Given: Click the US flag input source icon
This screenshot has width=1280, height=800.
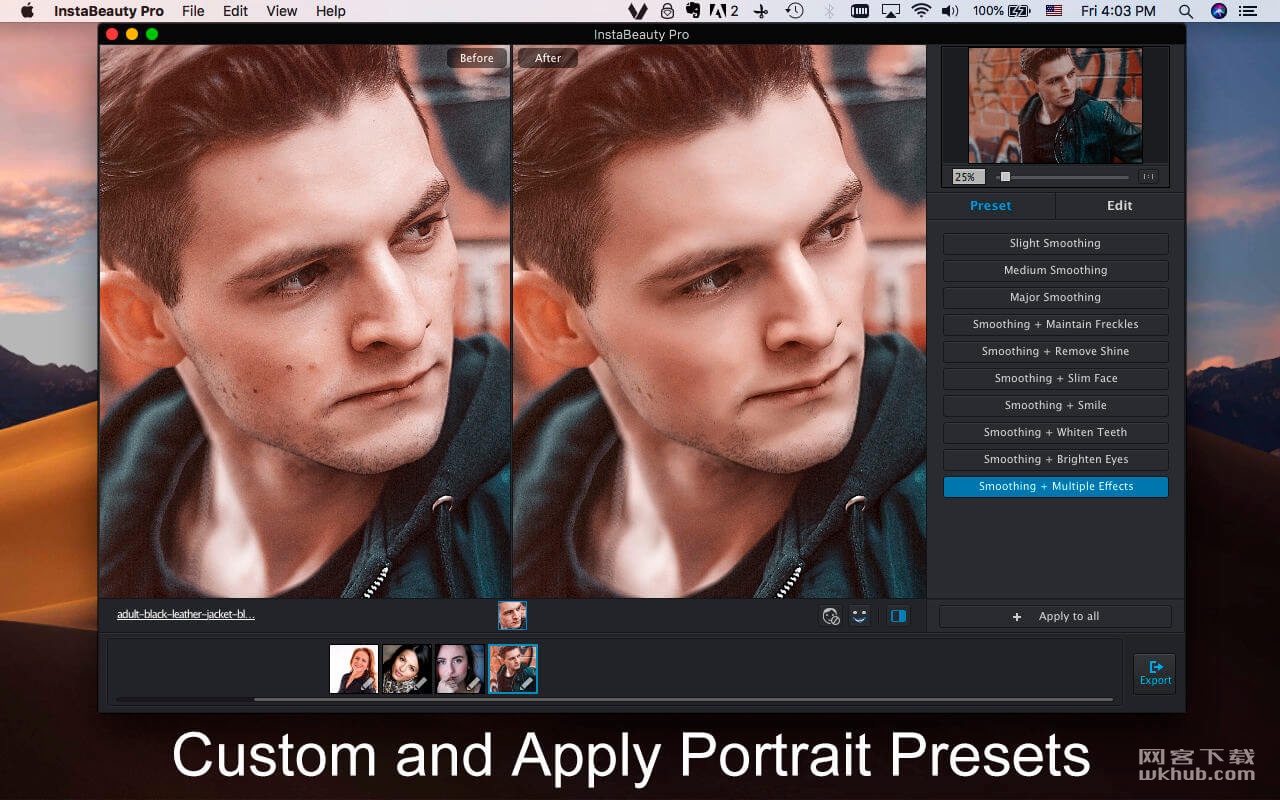Looking at the screenshot, I should pyautogui.click(x=1054, y=11).
